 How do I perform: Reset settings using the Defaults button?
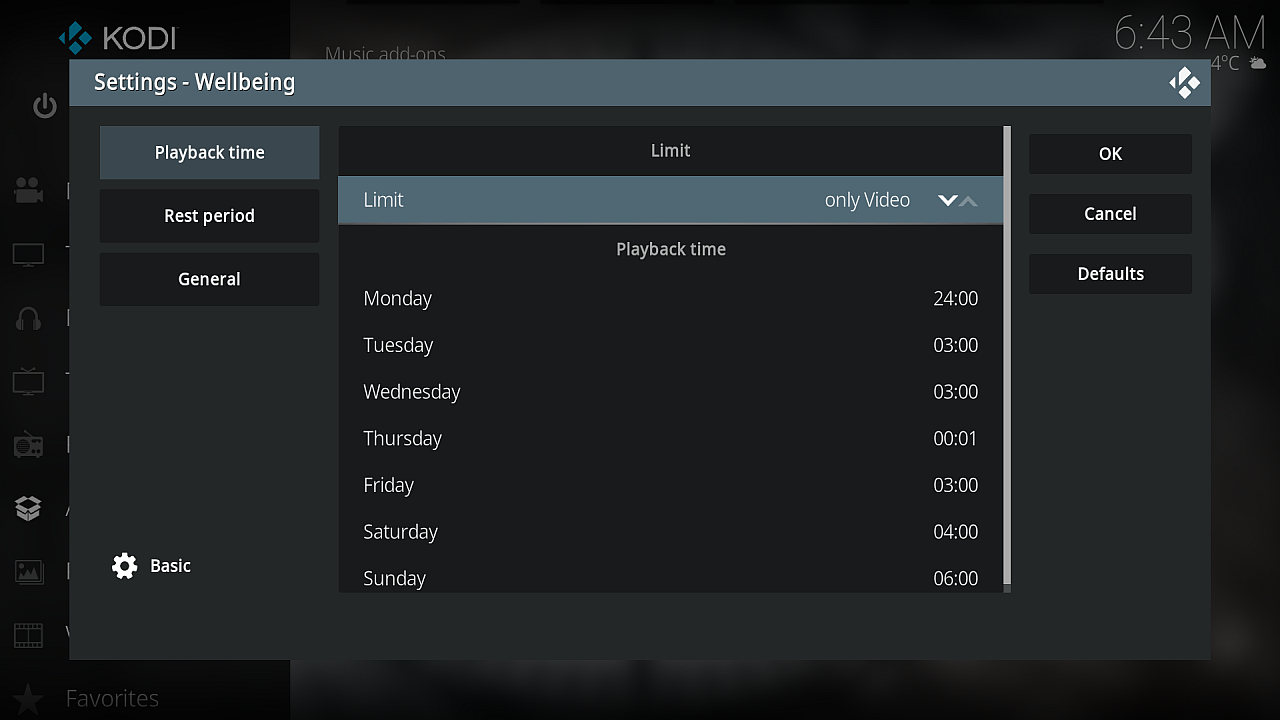(x=1110, y=274)
